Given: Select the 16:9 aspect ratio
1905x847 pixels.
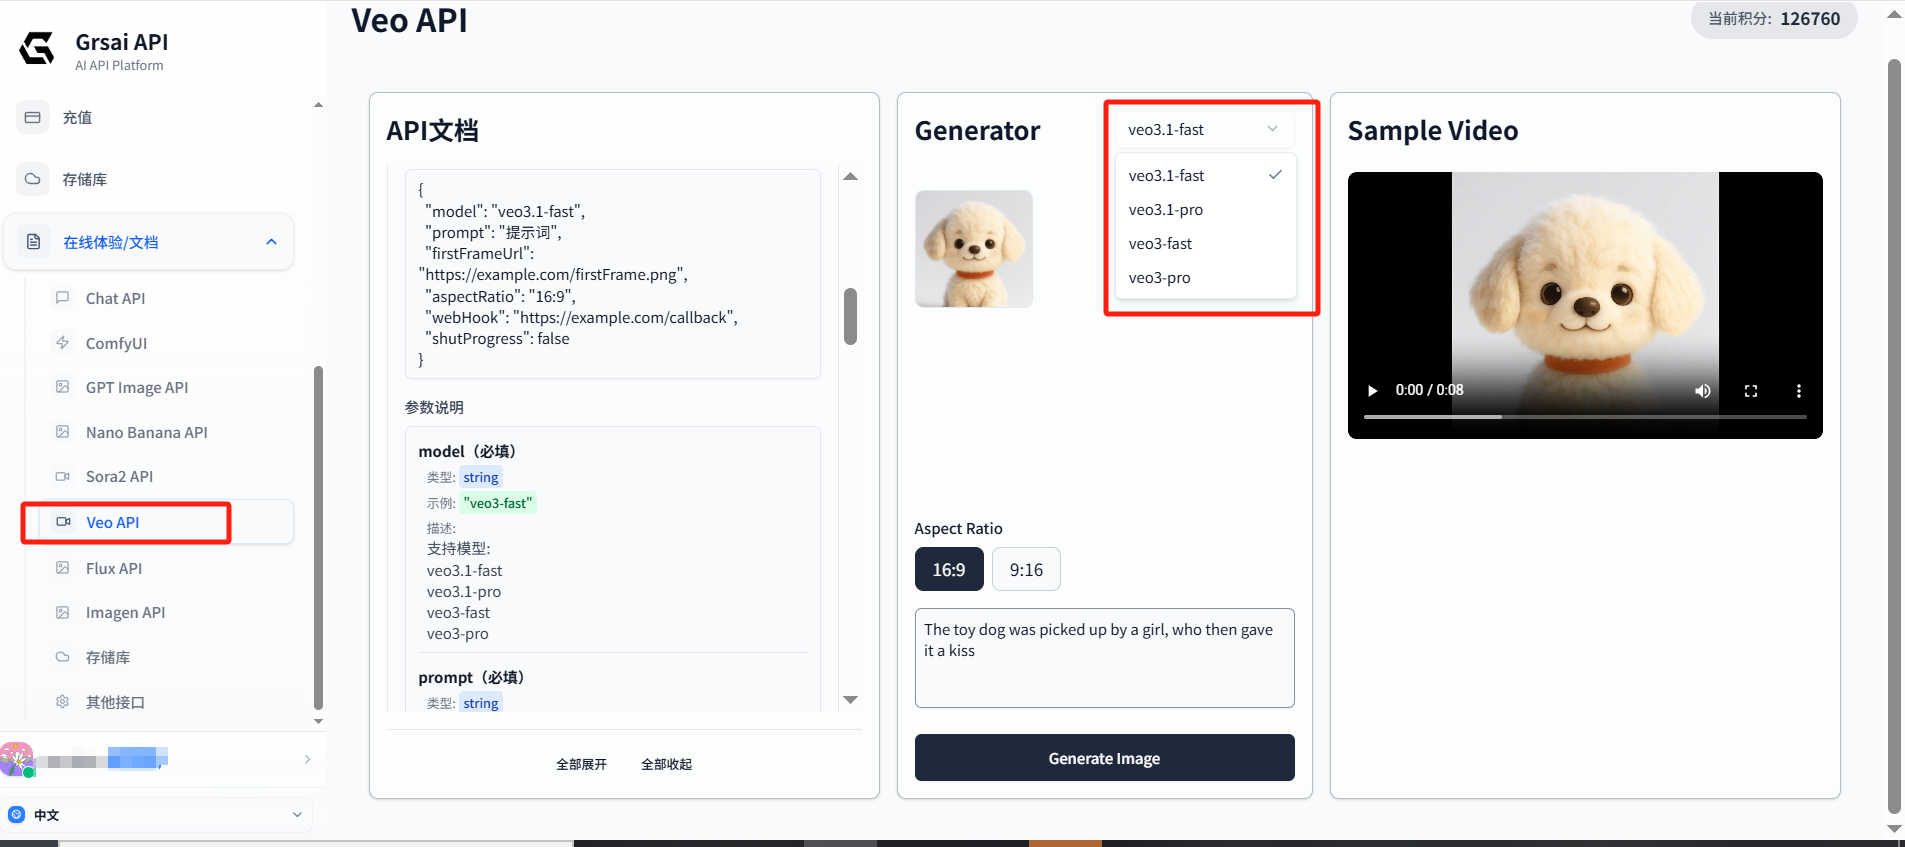Looking at the screenshot, I should 949,570.
